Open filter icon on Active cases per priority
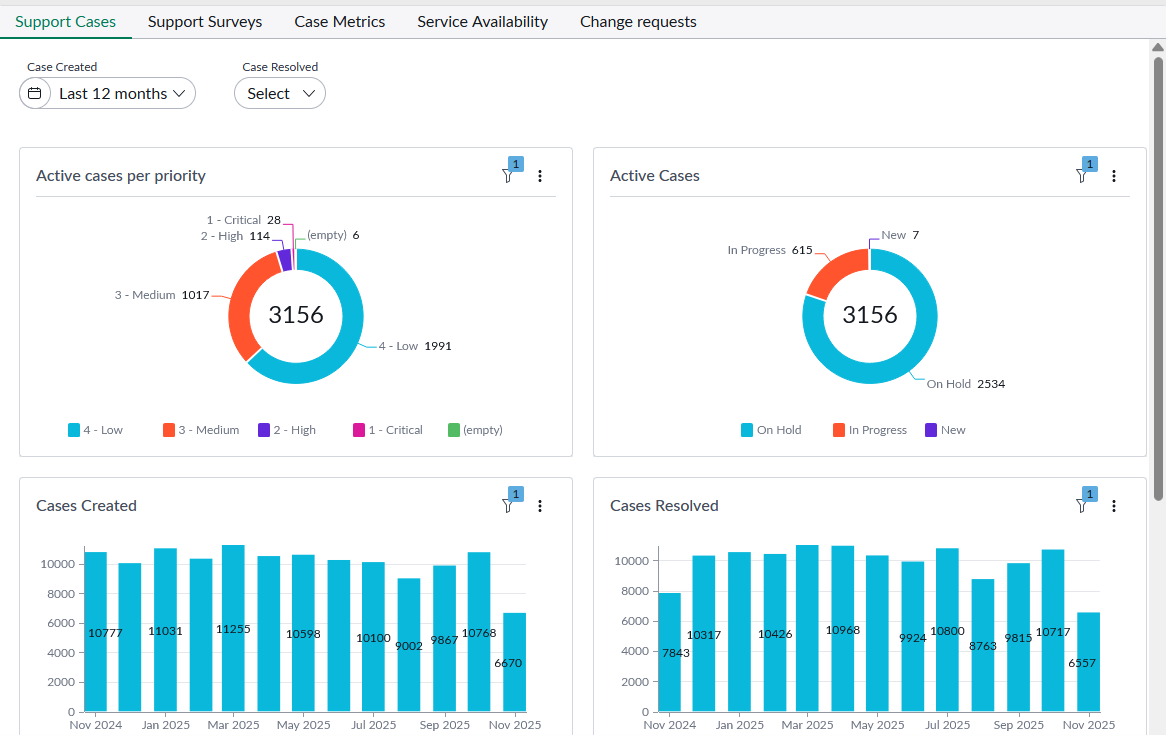This screenshot has height=736, width=1166. pos(507,176)
